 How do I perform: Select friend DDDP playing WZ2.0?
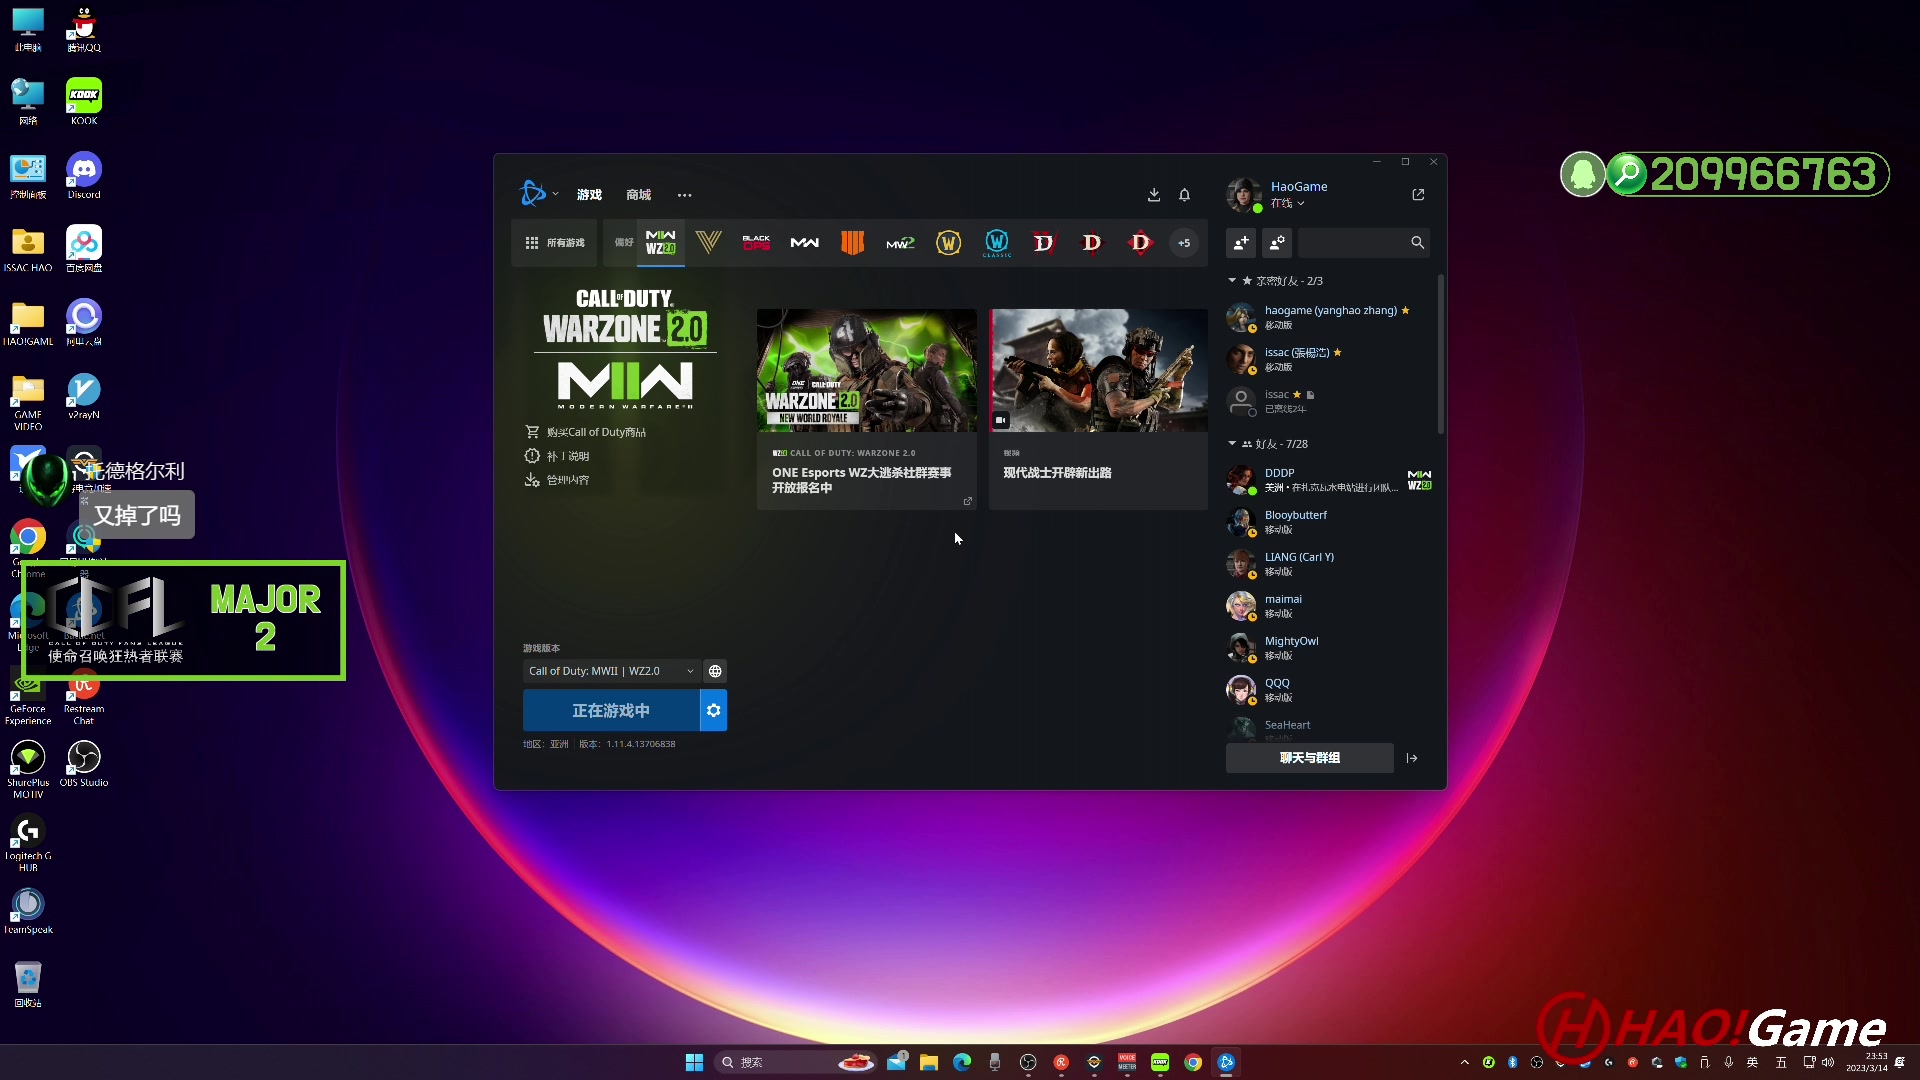click(x=1330, y=480)
